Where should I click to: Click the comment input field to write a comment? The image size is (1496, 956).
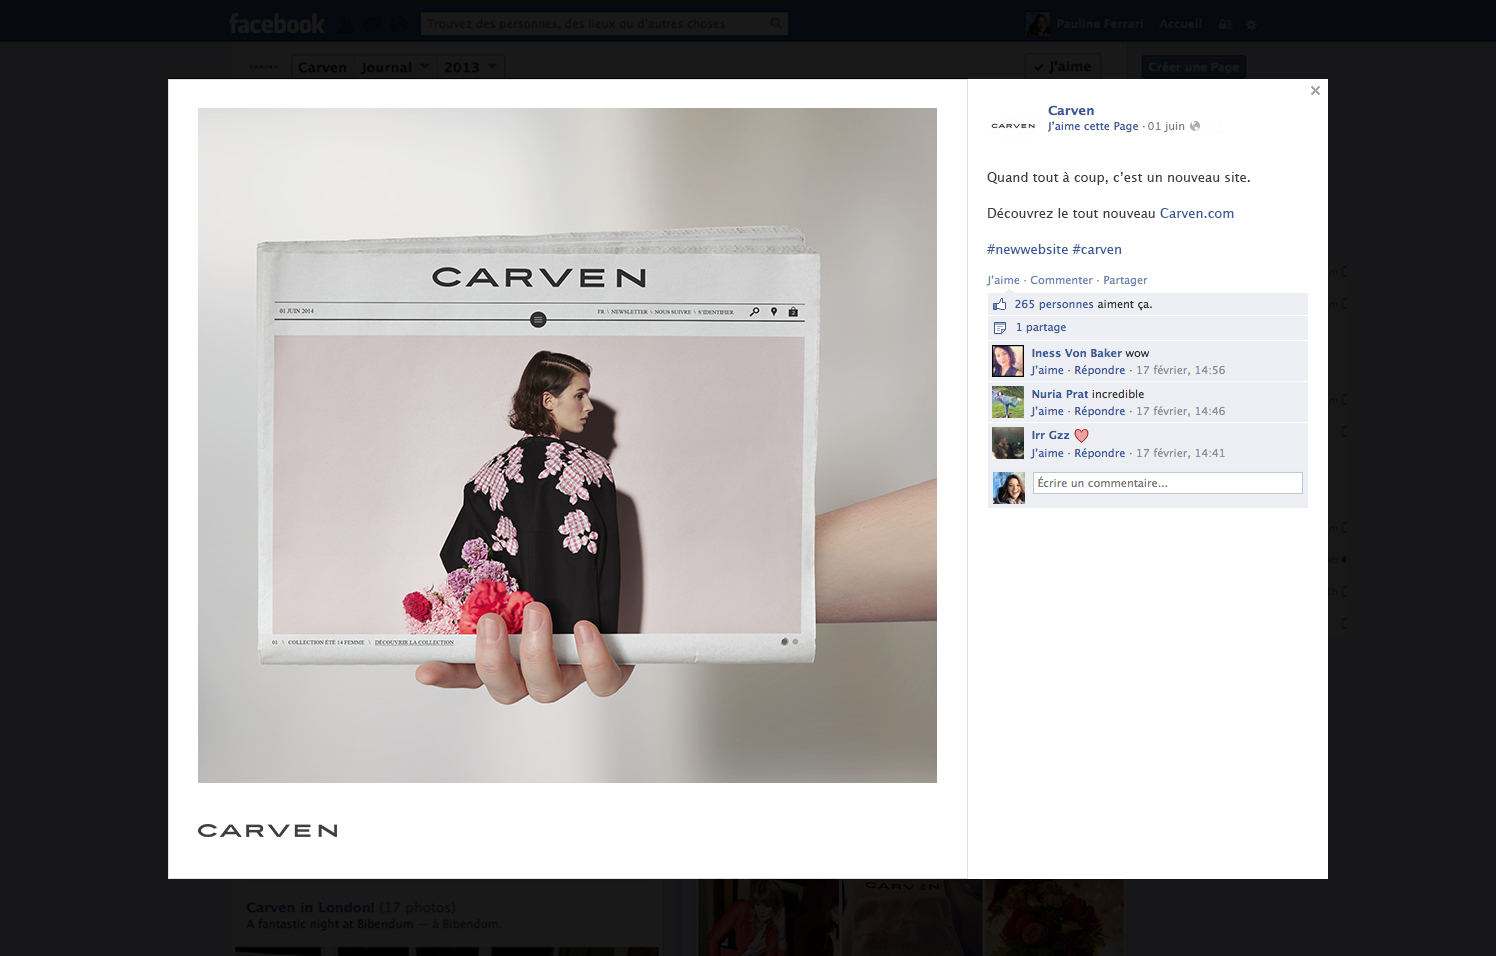[x=1167, y=482]
